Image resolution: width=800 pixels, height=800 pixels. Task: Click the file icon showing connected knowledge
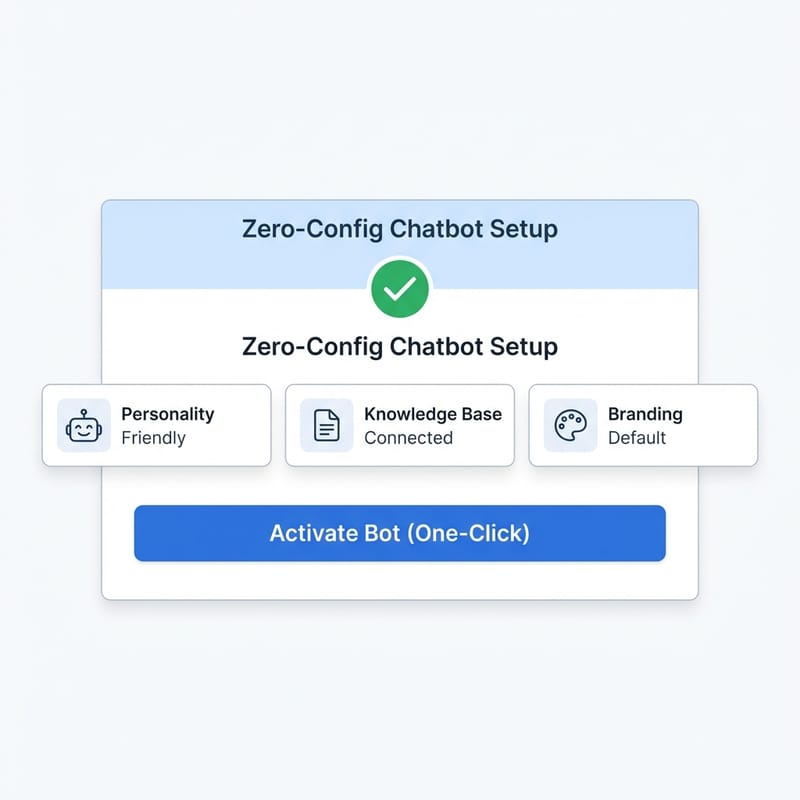[x=326, y=425]
